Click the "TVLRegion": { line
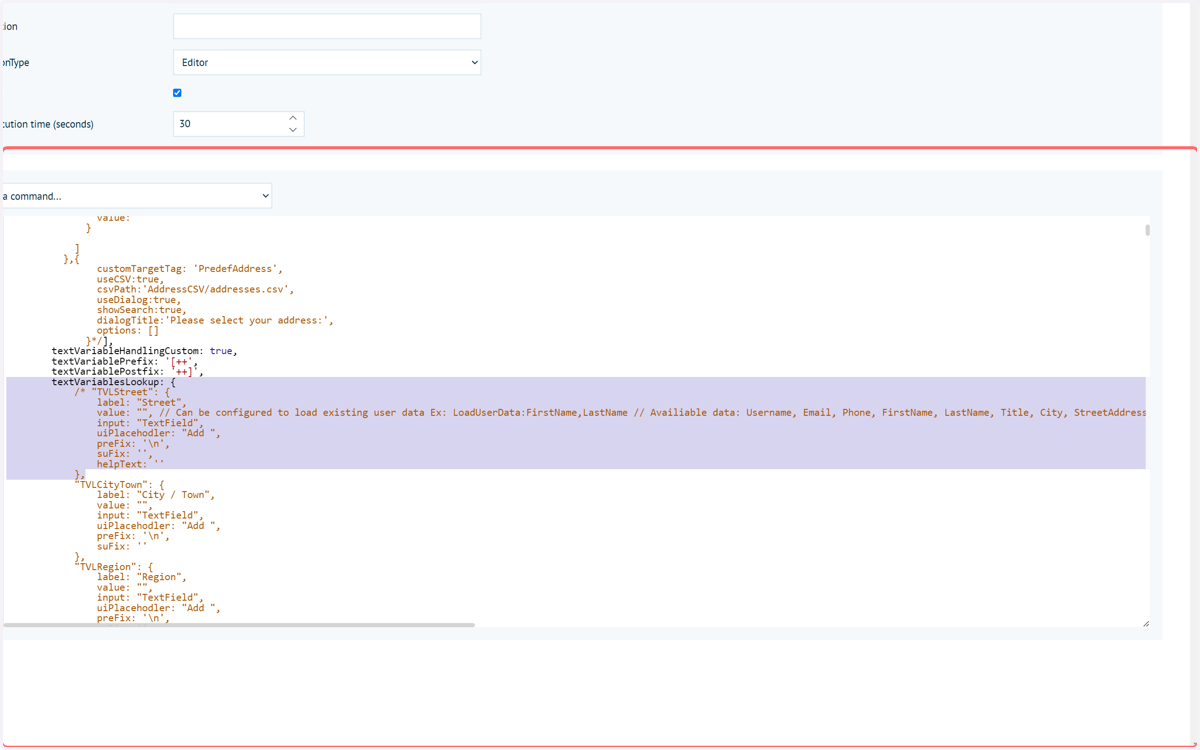This screenshot has width=1200, height=750. coord(114,567)
